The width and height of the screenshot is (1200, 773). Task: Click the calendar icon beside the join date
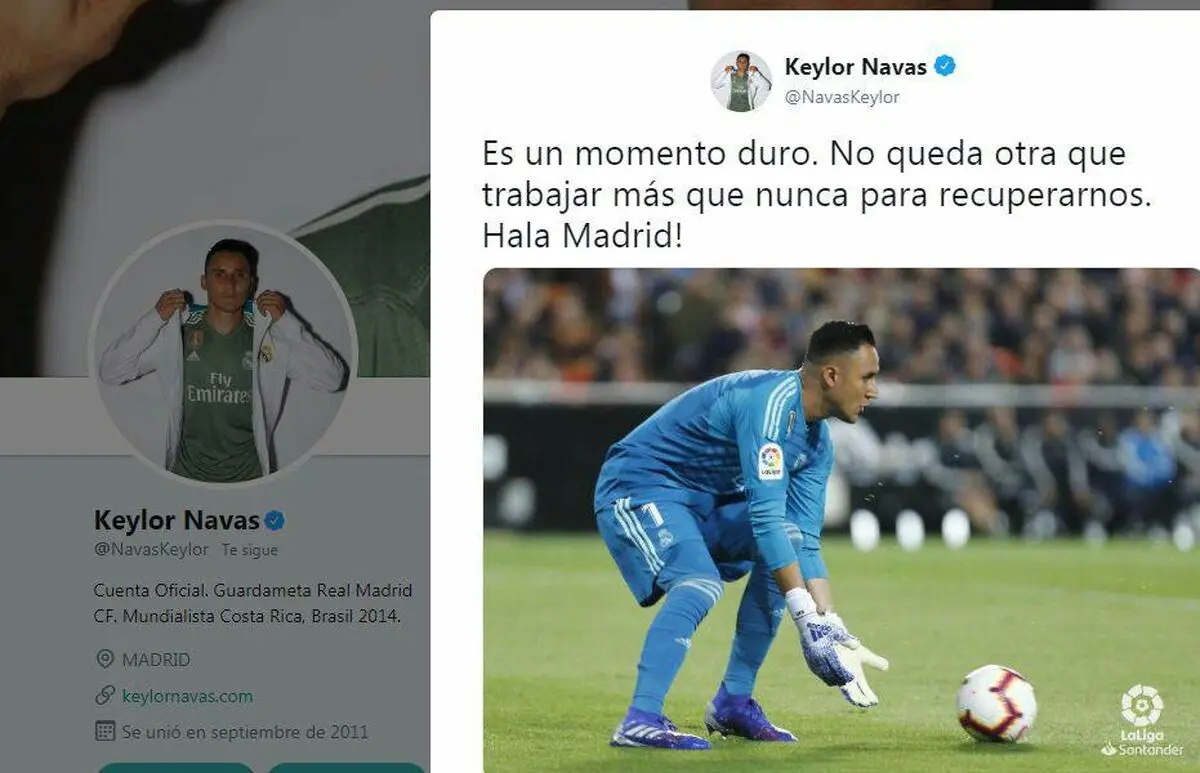click(105, 731)
